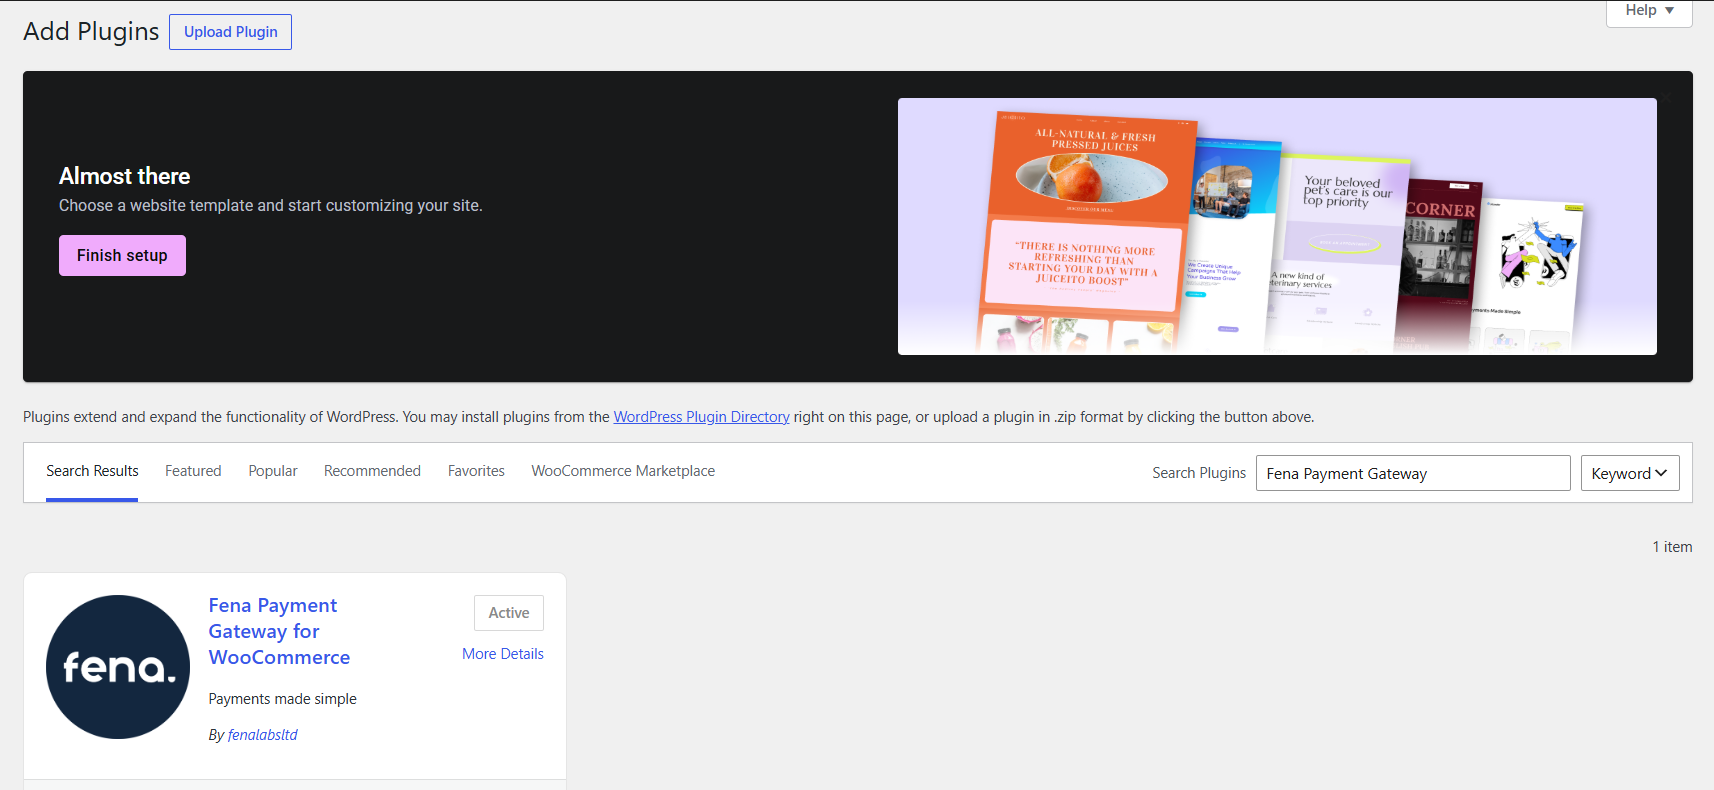Open the Popular plugins tab
Viewport: 1714px width, 790px height.
click(x=273, y=471)
